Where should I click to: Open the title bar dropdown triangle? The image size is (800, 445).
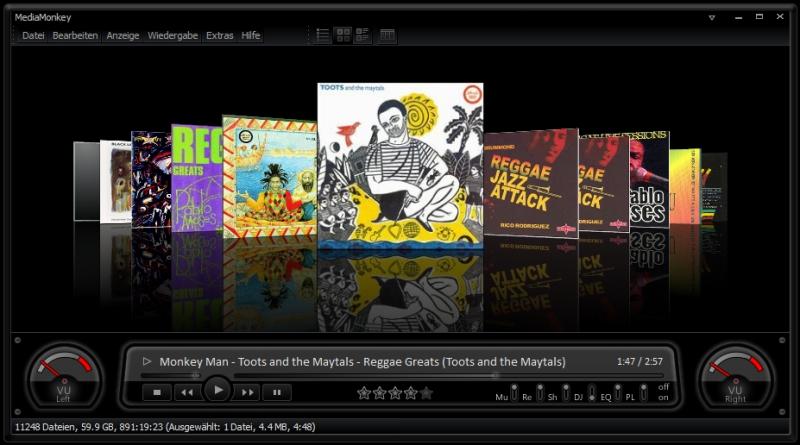pyautogui.click(x=712, y=17)
